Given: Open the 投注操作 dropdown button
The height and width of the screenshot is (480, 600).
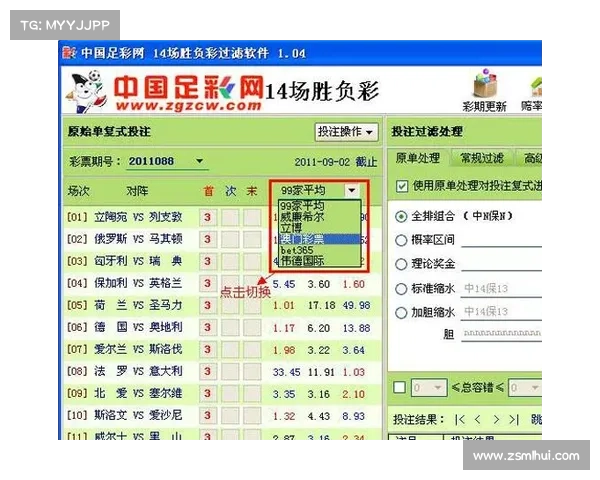Looking at the screenshot, I should click(346, 132).
